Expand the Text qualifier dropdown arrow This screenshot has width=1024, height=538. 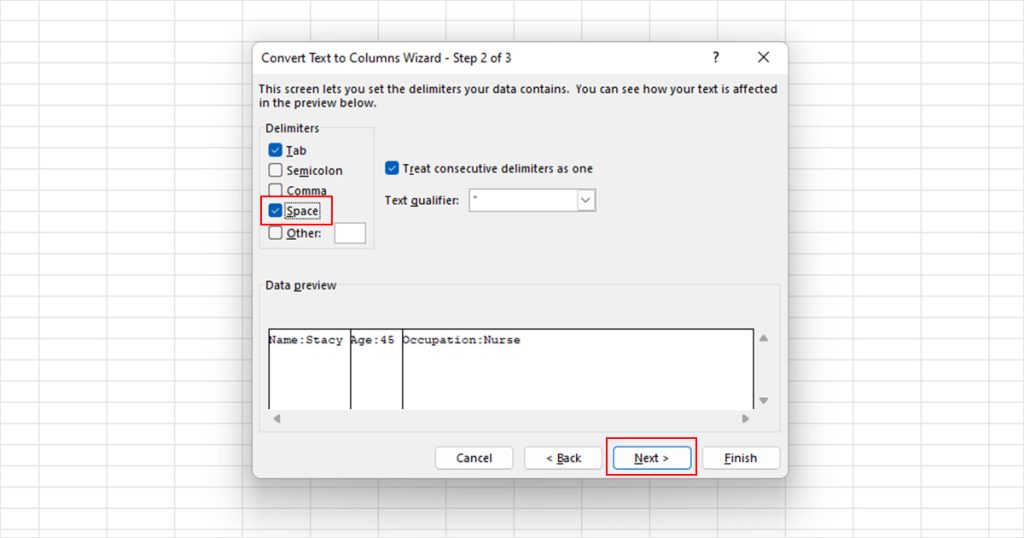pos(586,200)
